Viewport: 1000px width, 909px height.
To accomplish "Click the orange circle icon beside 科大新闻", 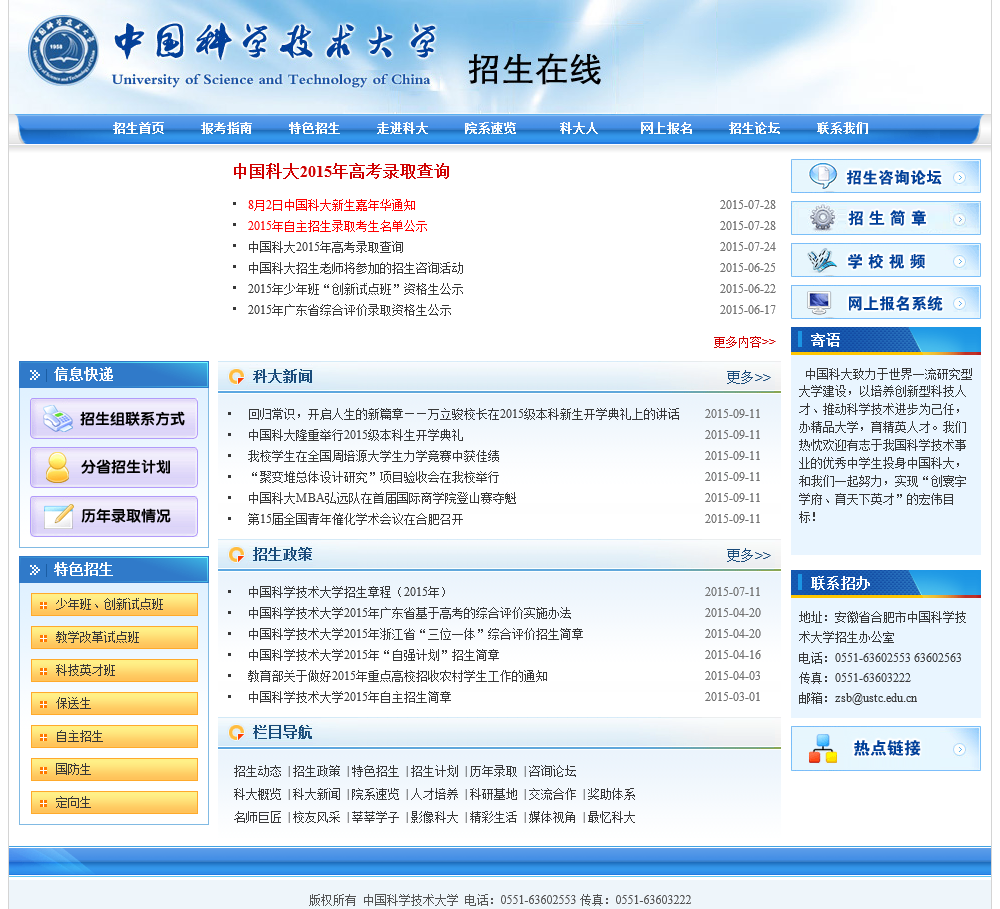I will [x=237, y=377].
